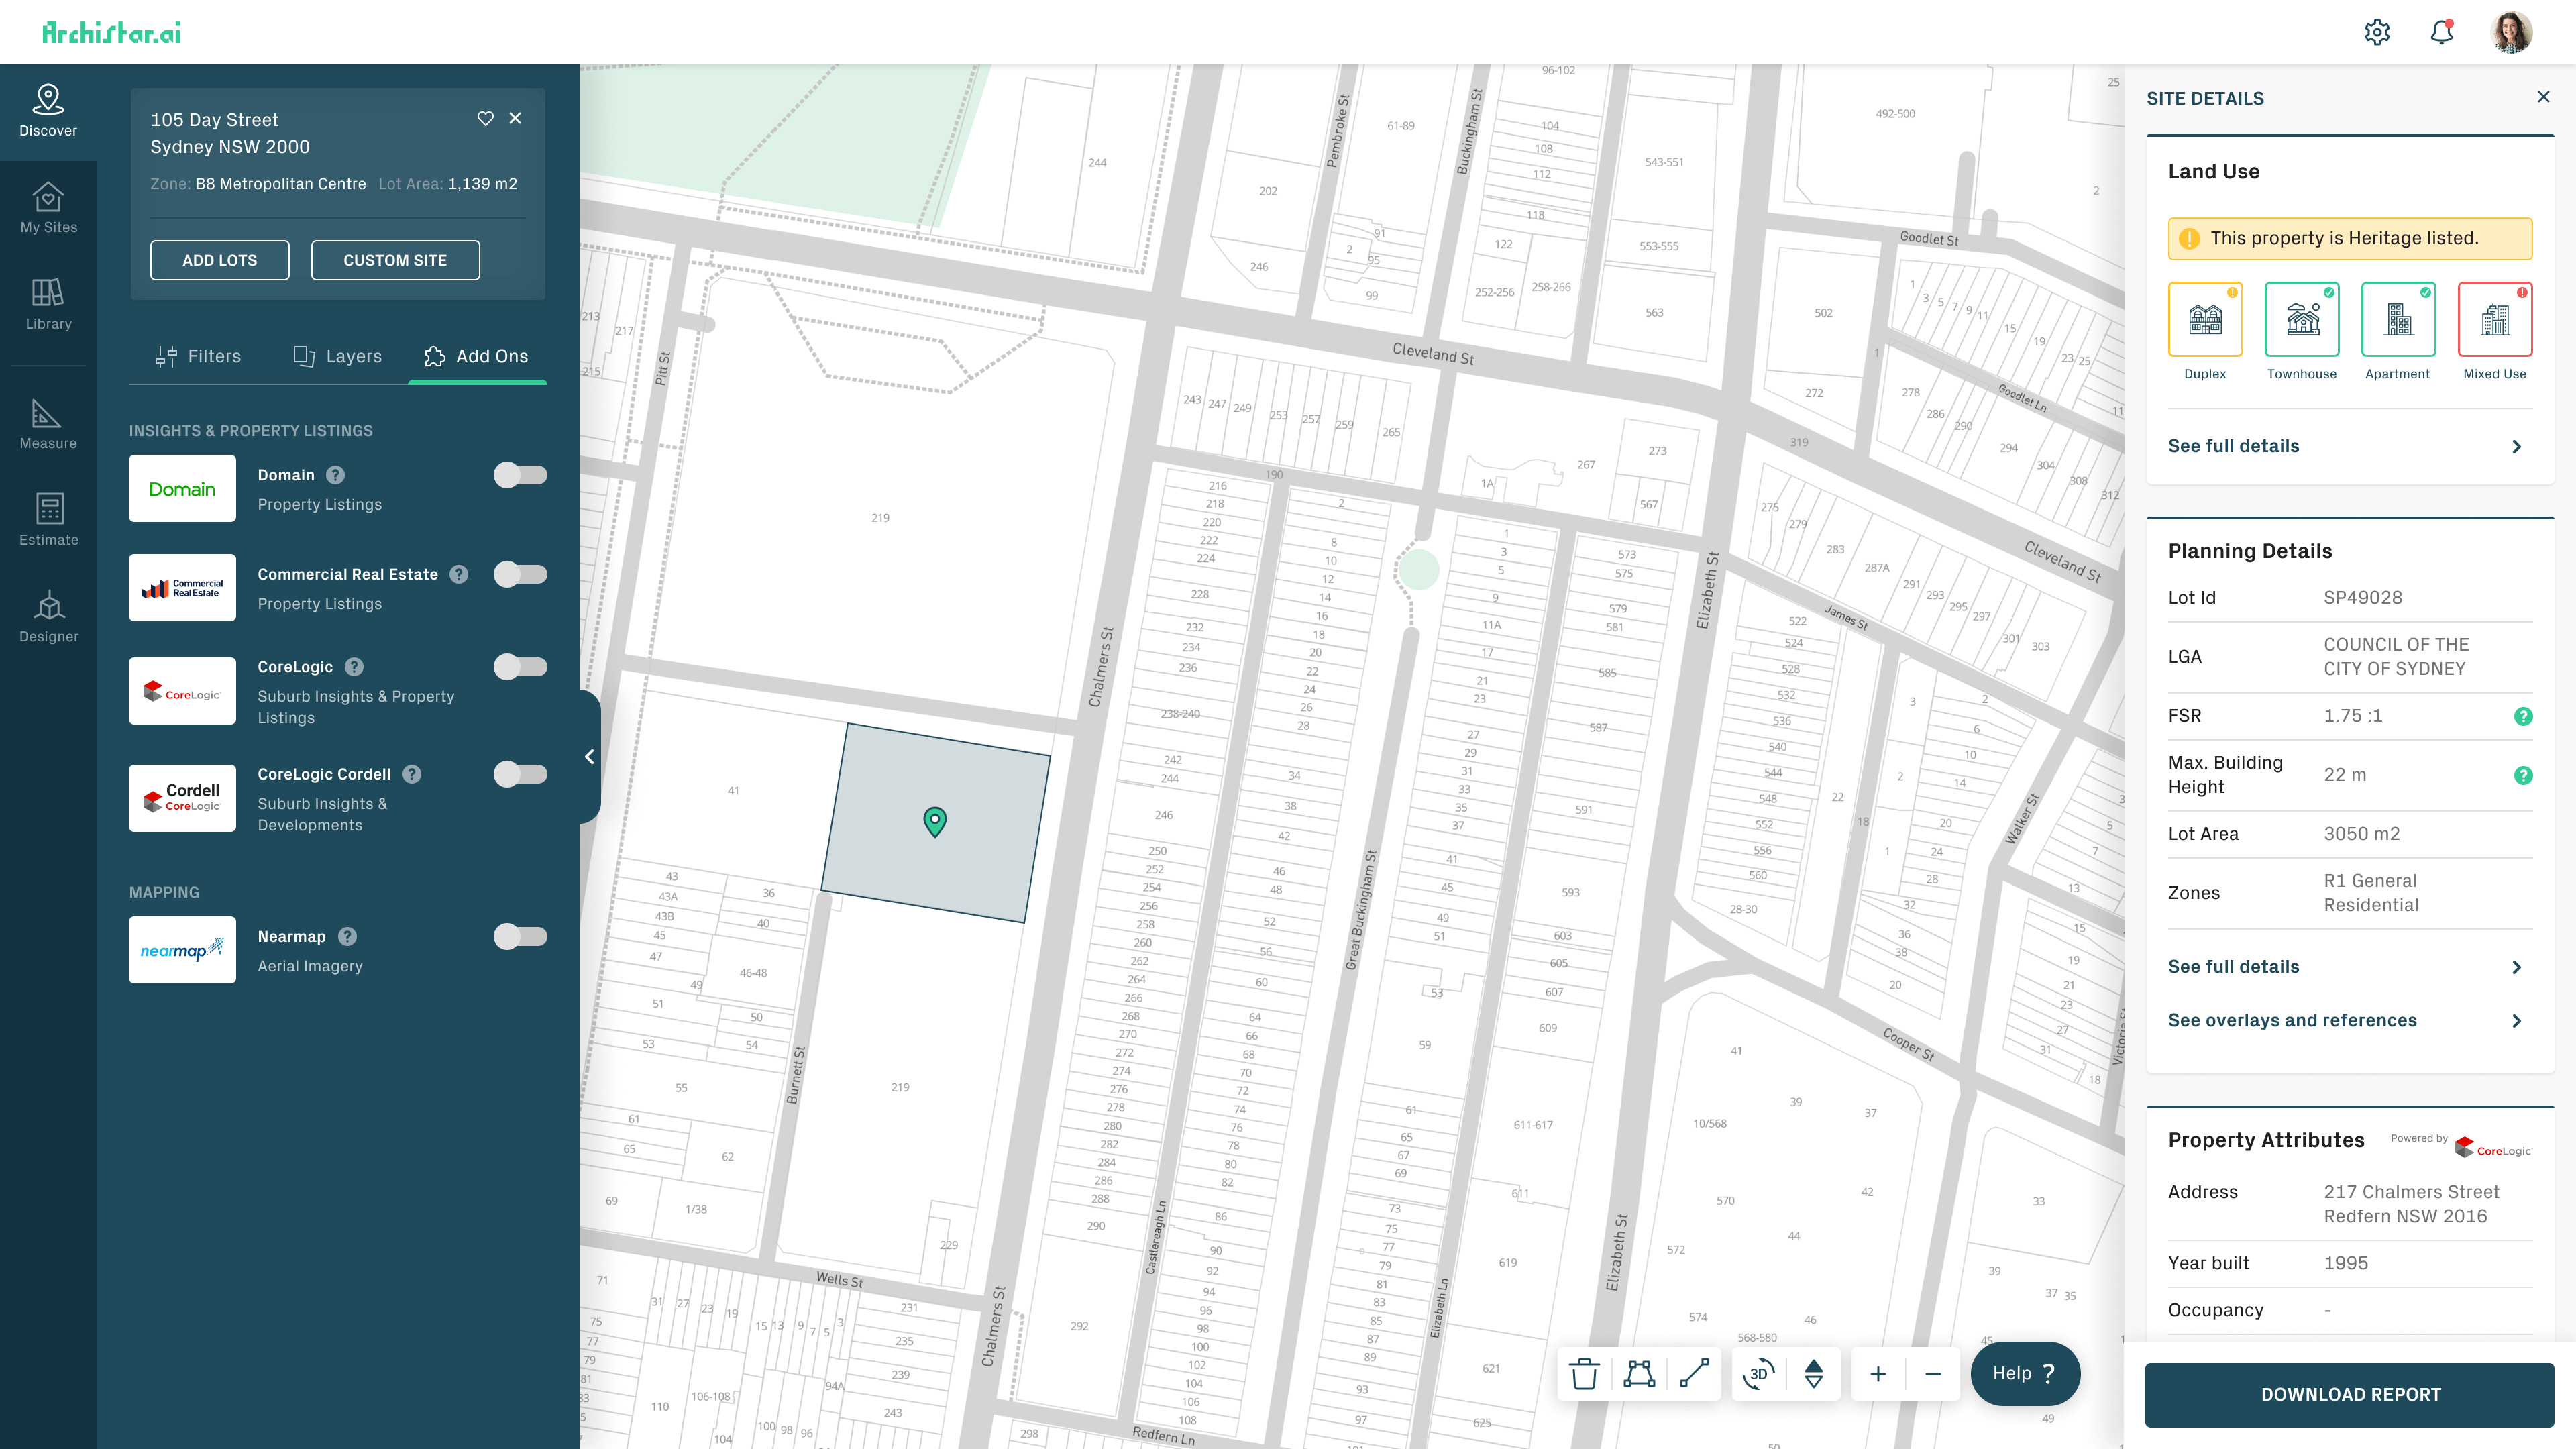Select the polygon draw tool
The width and height of the screenshot is (2576, 1449).
pyautogui.click(x=1639, y=1374)
